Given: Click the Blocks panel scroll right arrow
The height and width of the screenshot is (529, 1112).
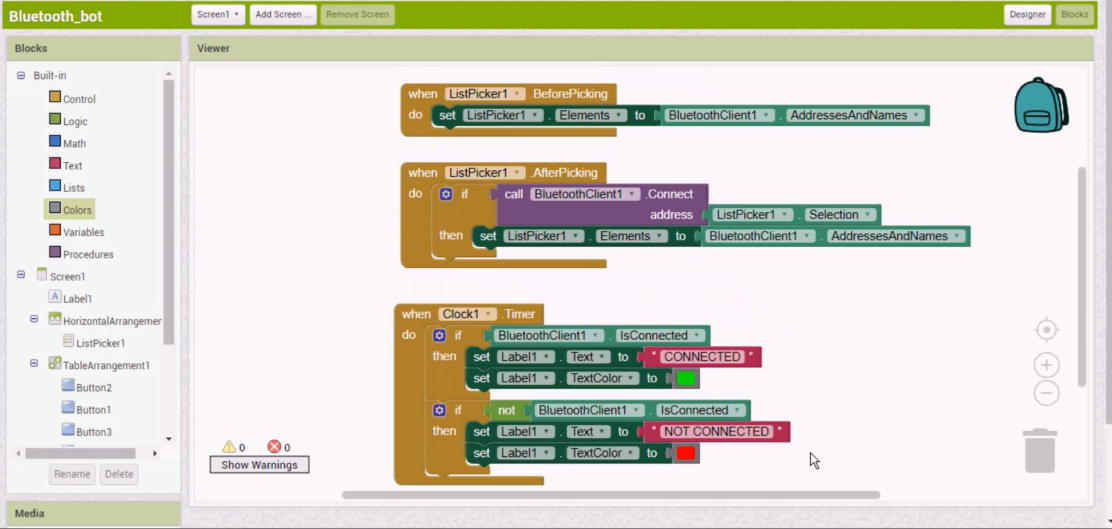Looking at the screenshot, I should click(155, 452).
